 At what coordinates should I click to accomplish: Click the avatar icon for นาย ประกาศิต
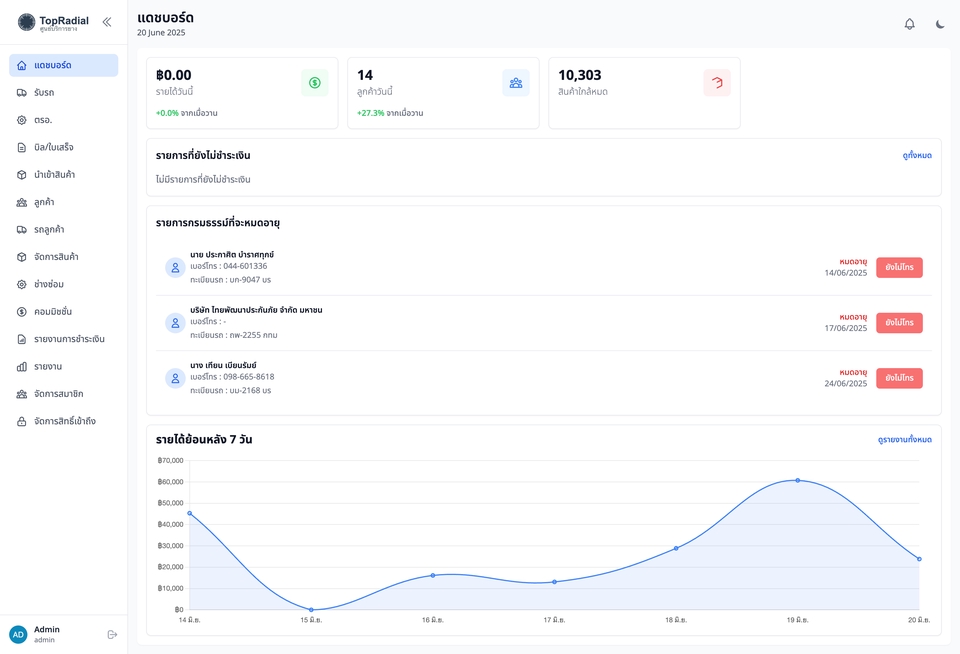[x=175, y=267]
